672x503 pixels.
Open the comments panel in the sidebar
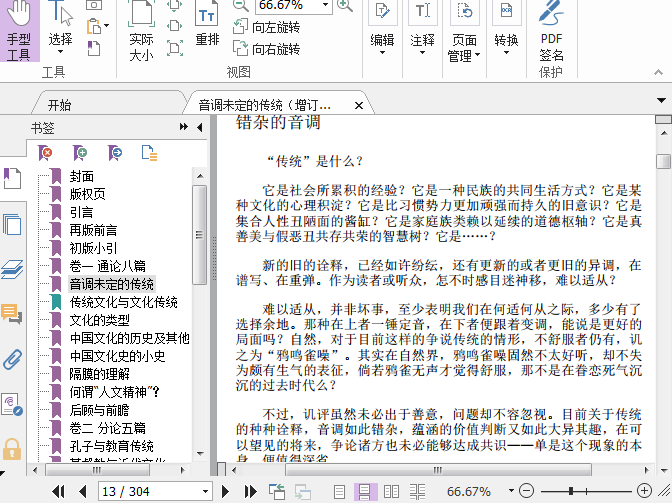click(x=12, y=314)
